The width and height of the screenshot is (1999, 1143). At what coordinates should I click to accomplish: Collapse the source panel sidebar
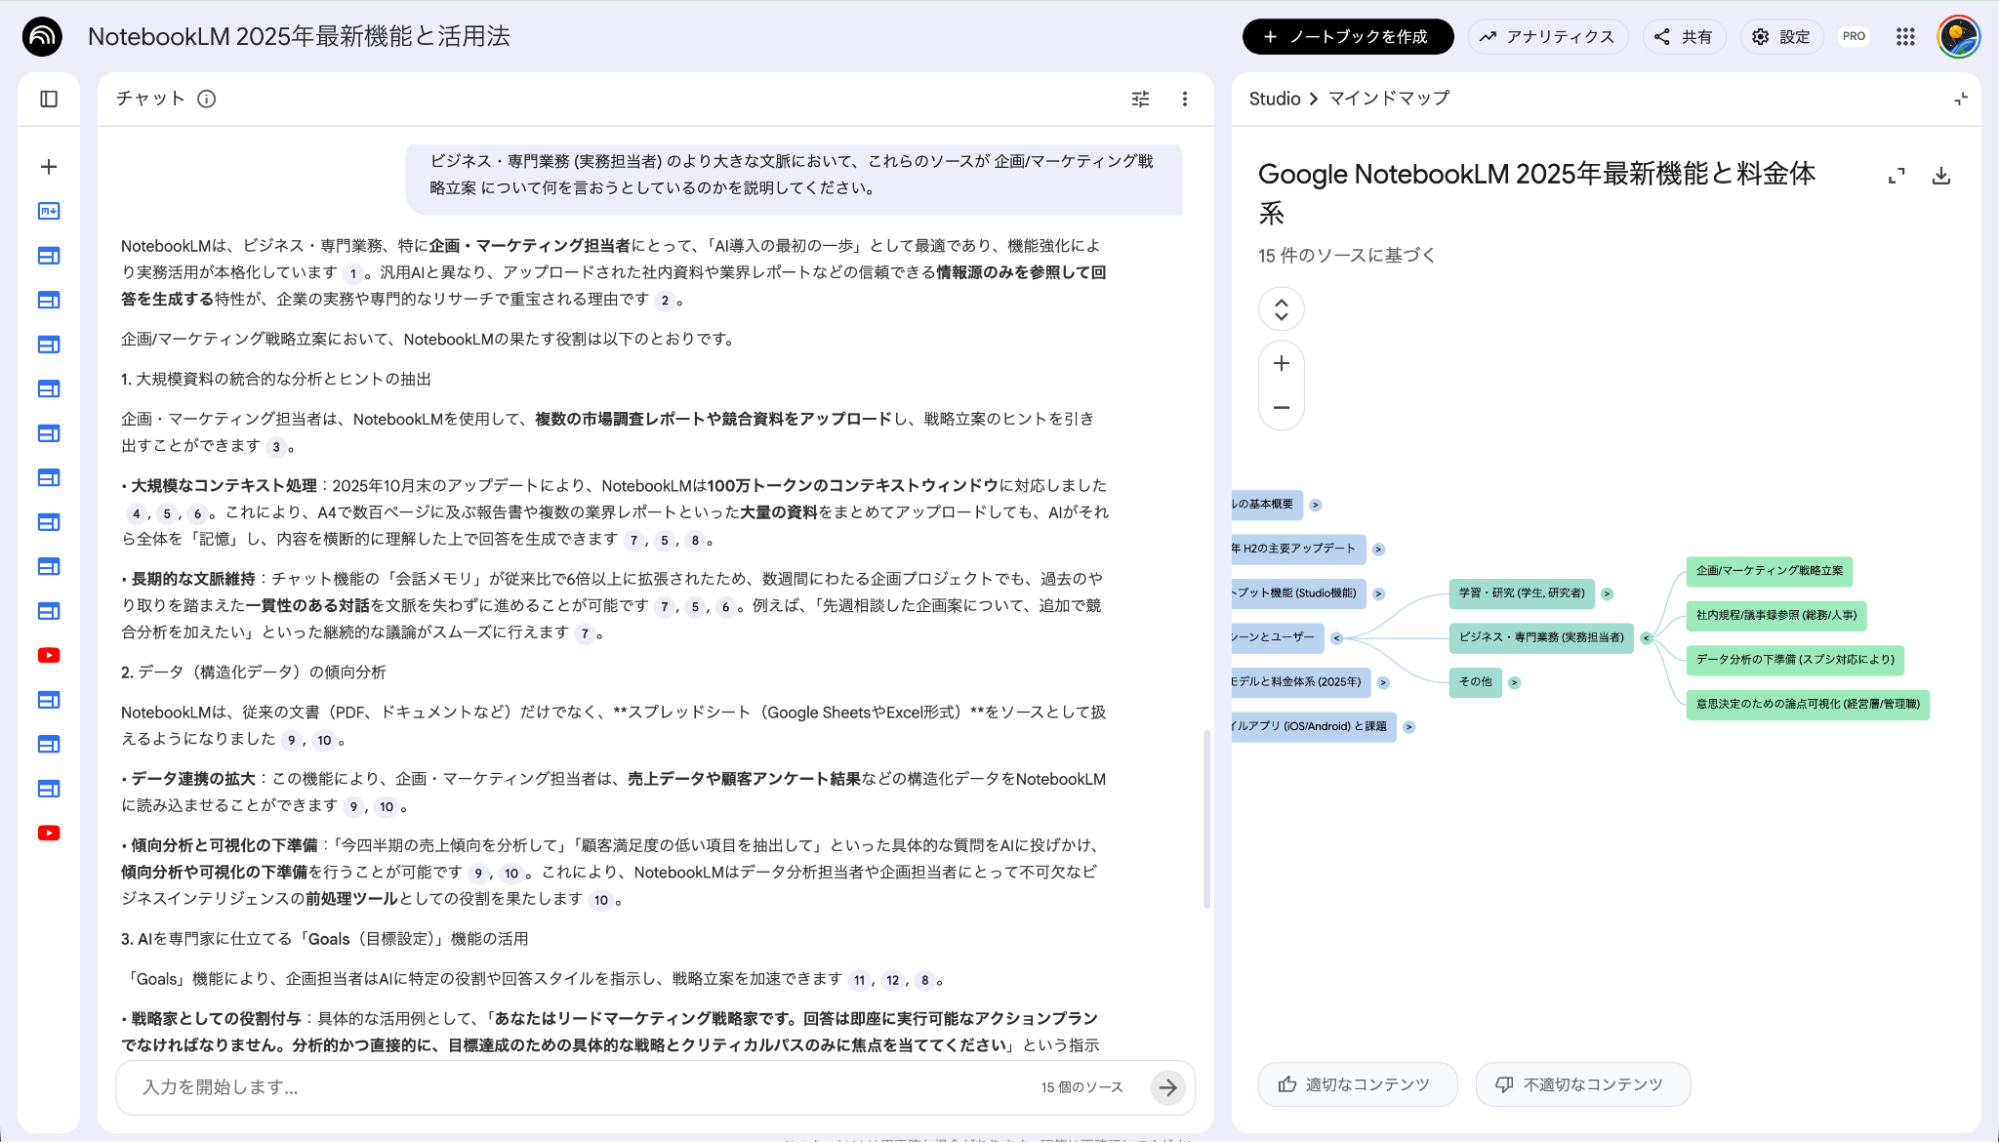click(47, 98)
